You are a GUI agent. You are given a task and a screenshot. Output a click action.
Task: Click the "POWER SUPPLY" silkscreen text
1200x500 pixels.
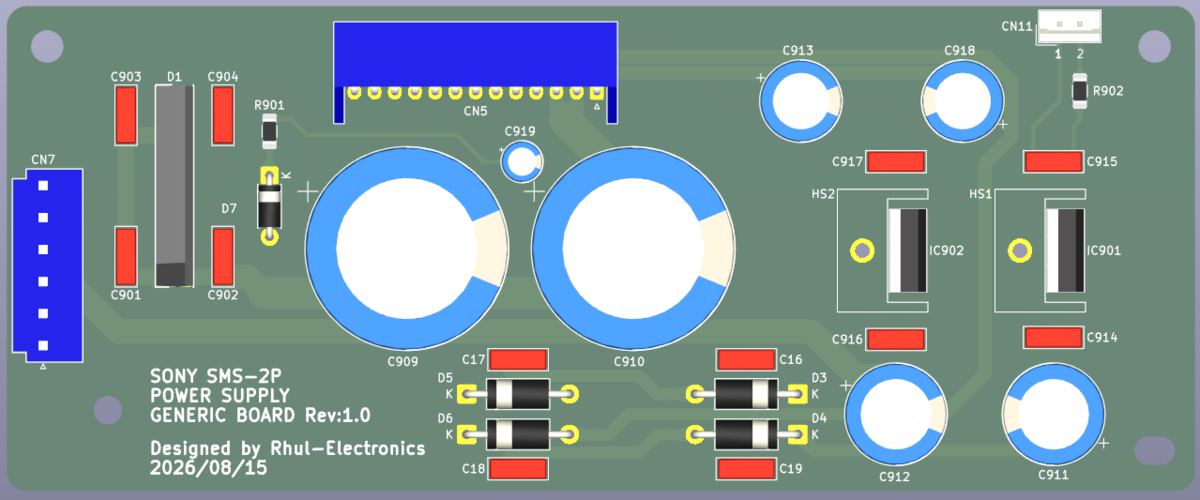(220, 396)
